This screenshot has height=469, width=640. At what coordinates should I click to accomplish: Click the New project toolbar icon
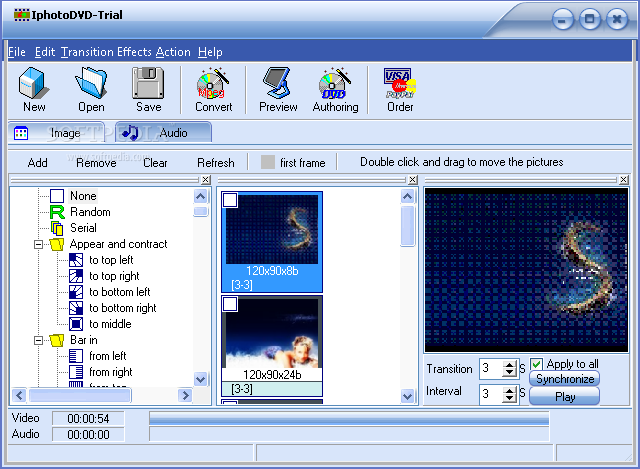34,84
